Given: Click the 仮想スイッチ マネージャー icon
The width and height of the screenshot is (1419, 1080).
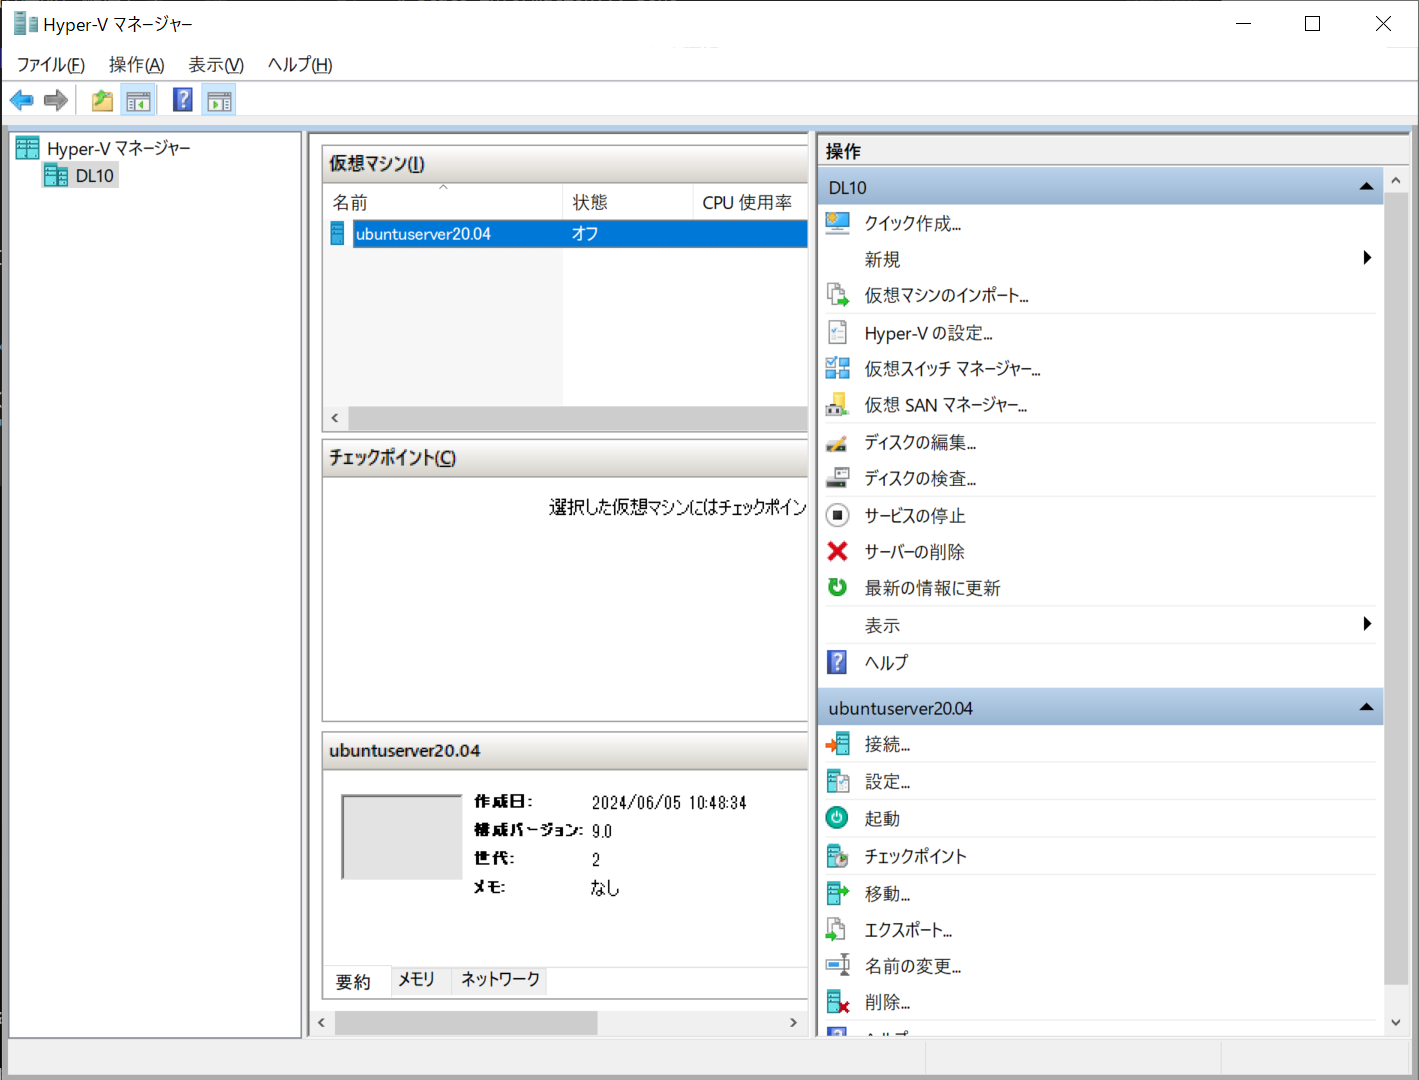Looking at the screenshot, I should click(x=838, y=368).
